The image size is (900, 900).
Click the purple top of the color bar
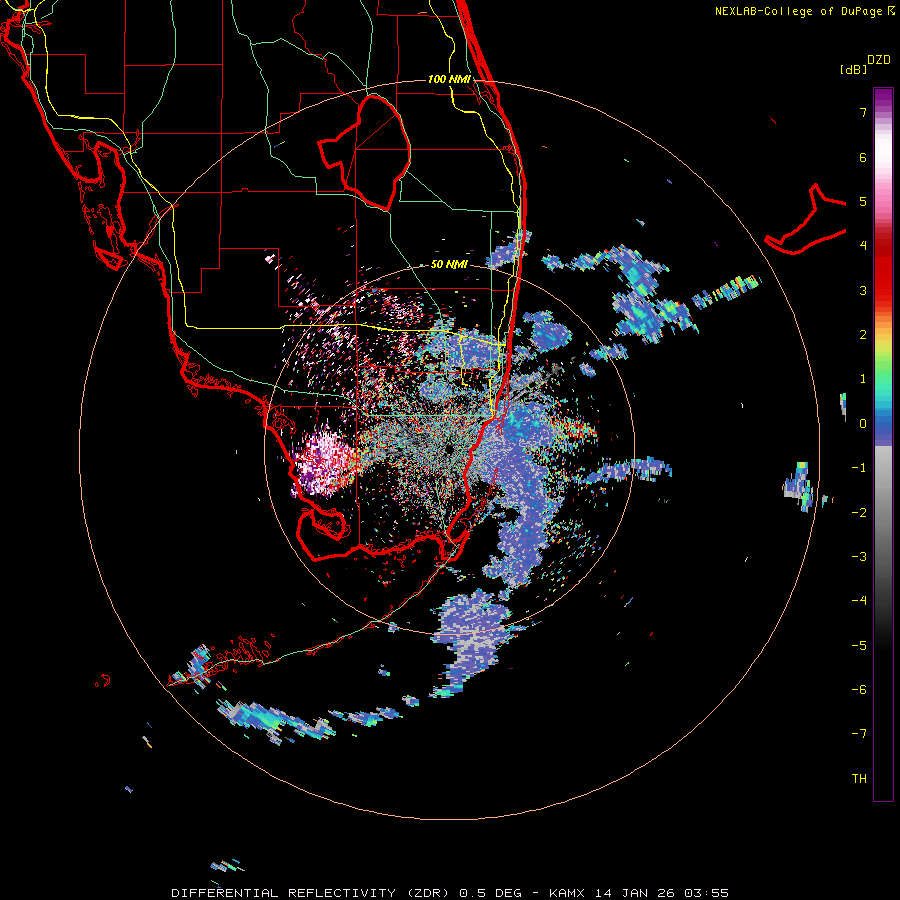point(883,98)
